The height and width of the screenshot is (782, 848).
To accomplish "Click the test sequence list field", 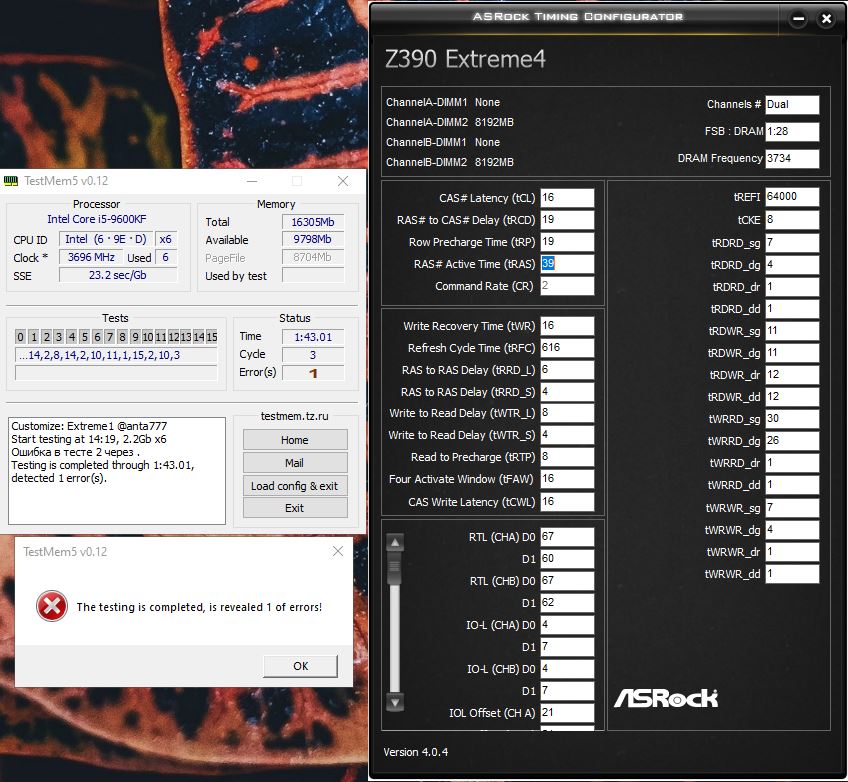I will click(x=116, y=355).
